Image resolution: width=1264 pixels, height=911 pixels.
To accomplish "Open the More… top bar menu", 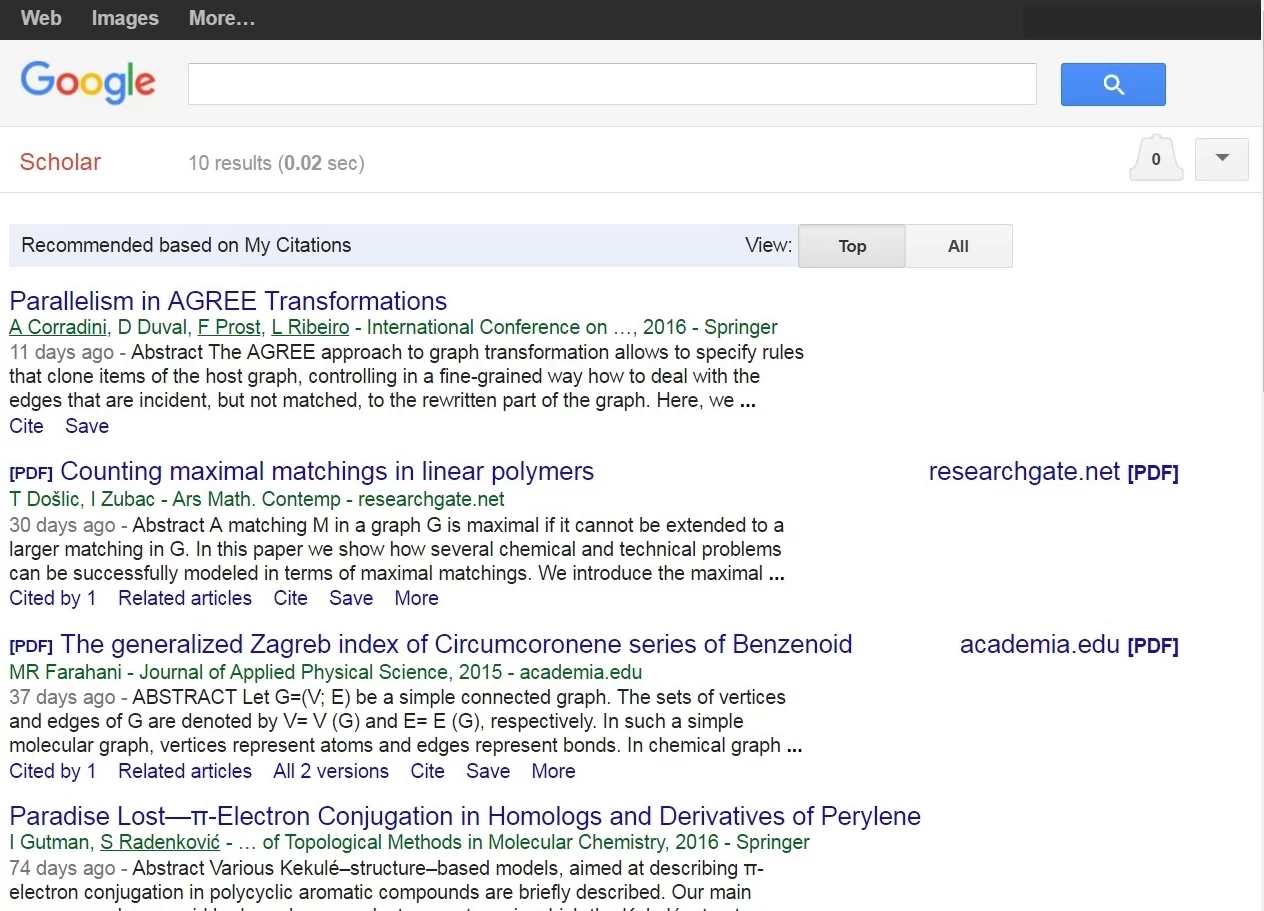I will (222, 18).
